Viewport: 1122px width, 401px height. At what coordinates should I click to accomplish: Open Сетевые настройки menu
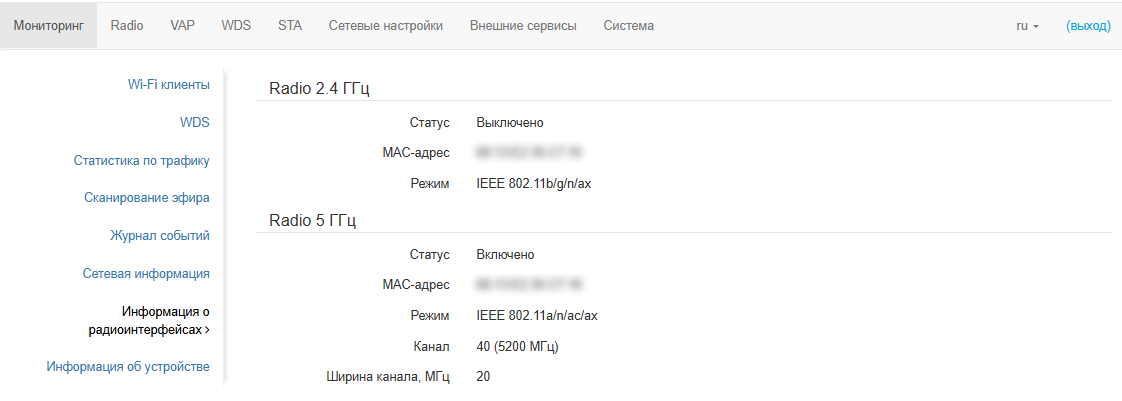385,26
